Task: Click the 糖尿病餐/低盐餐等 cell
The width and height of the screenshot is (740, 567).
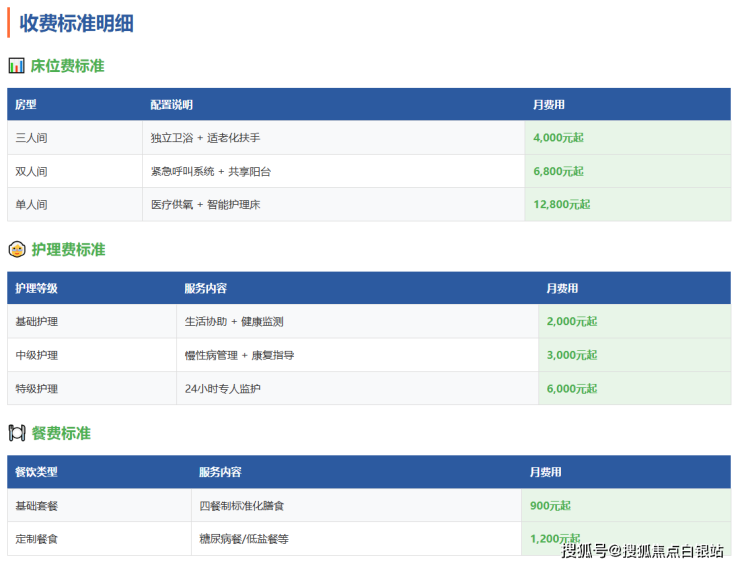Action: coord(356,539)
